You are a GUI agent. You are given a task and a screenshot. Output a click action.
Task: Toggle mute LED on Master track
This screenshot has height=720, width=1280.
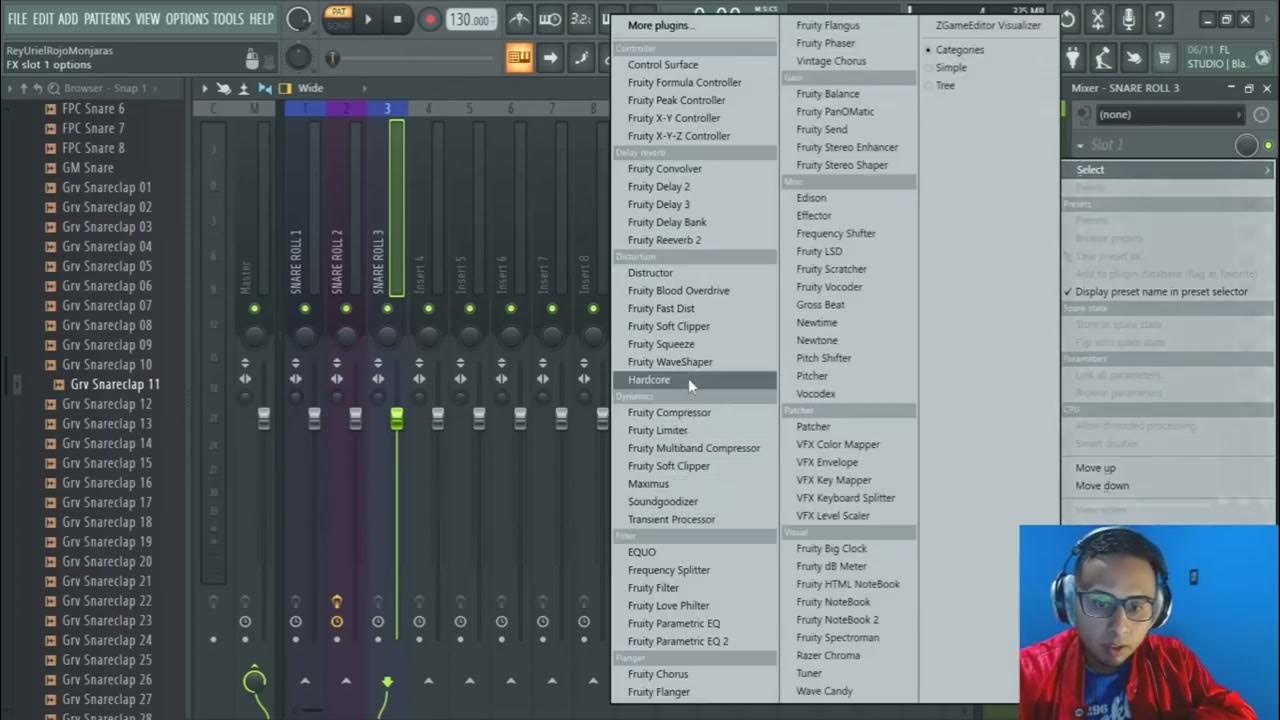pyautogui.click(x=254, y=309)
